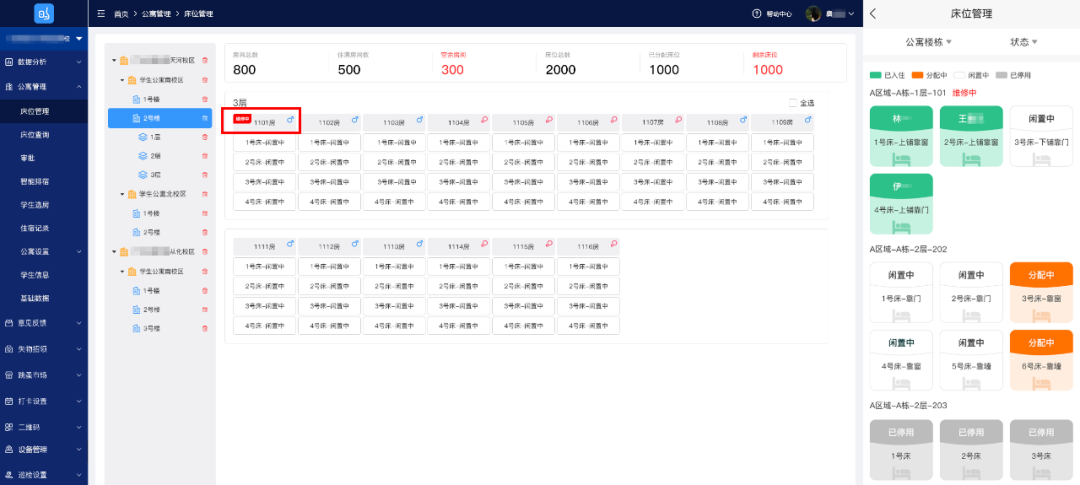Select bed 1号床 in room 1101

pos(264,142)
